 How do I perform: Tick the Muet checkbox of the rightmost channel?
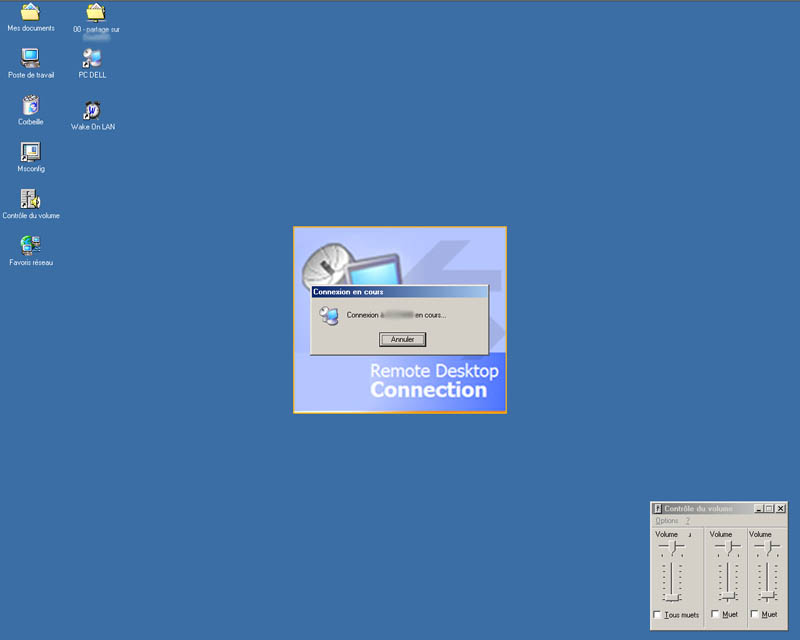click(754, 614)
